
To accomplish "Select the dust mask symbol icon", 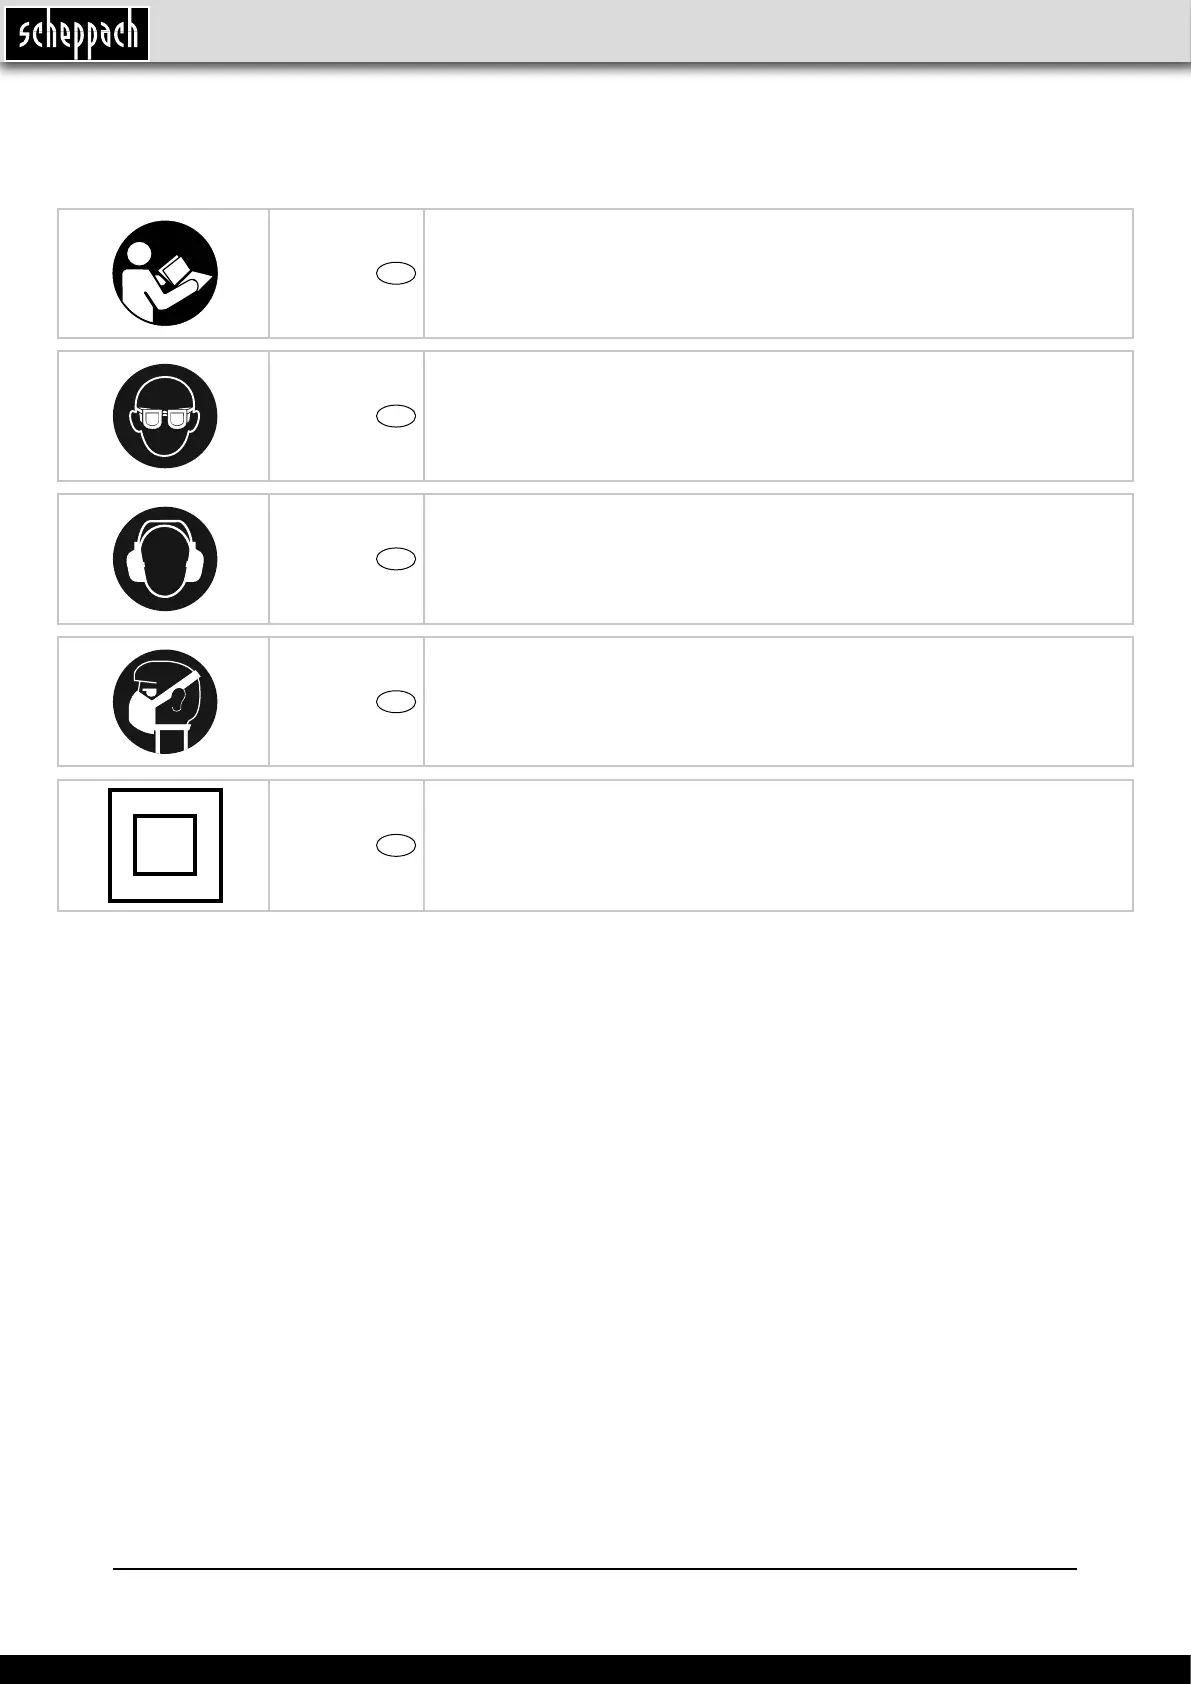I will coord(165,702).
